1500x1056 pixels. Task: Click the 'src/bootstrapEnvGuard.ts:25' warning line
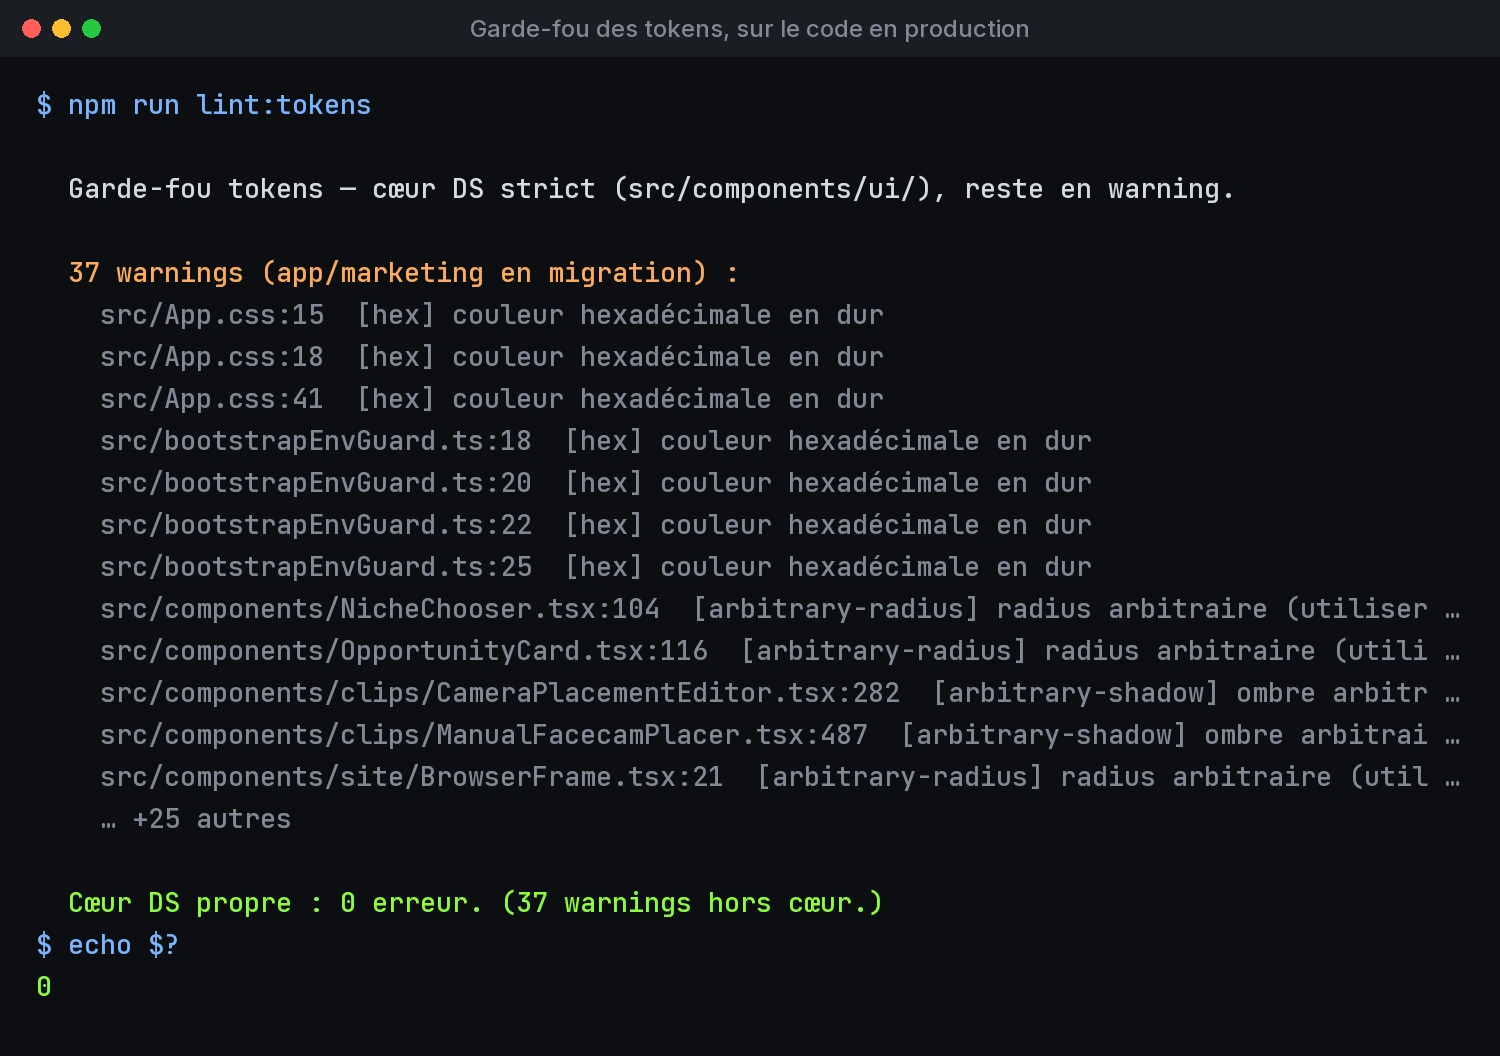tap(596, 567)
